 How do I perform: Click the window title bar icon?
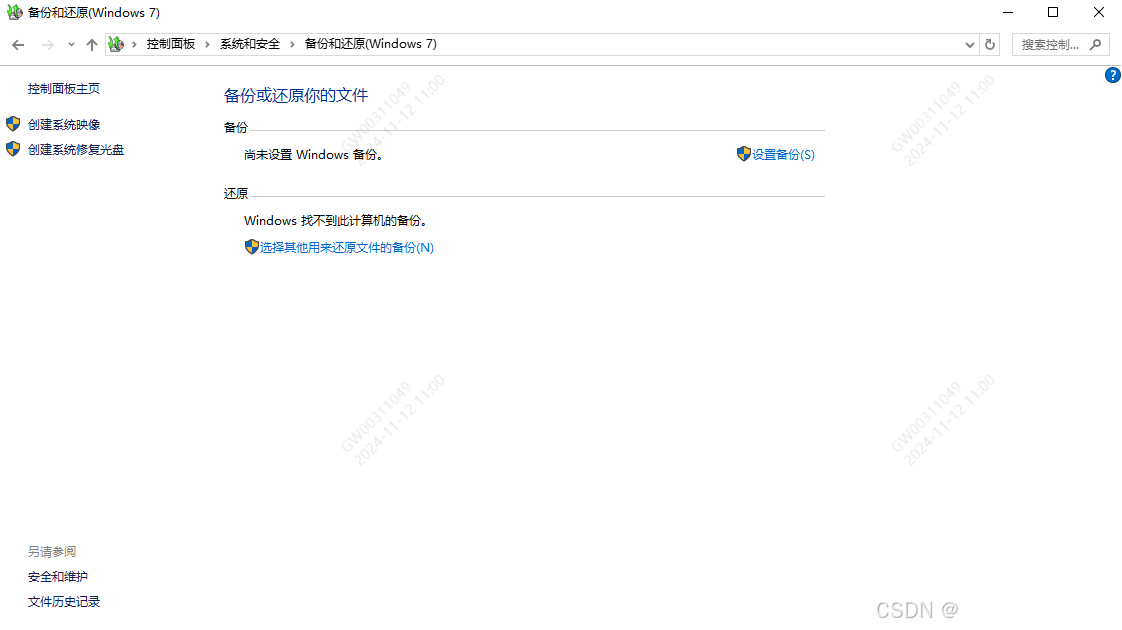pos(14,12)
